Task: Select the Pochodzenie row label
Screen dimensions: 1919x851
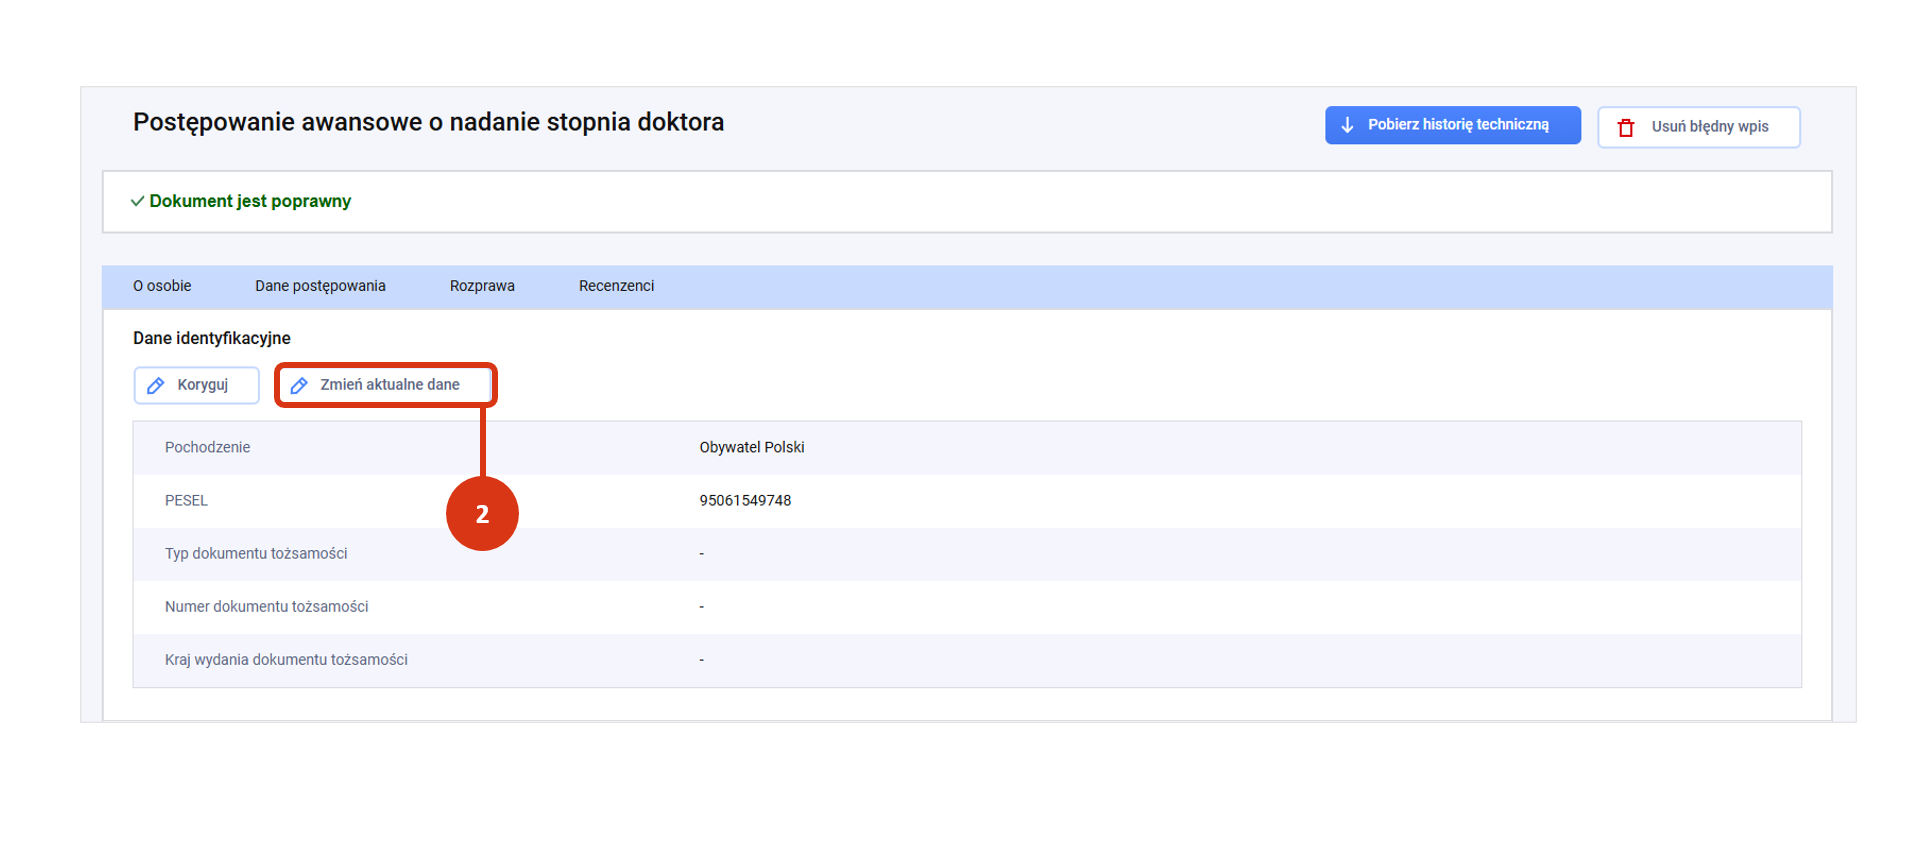Action: [207, 447]
